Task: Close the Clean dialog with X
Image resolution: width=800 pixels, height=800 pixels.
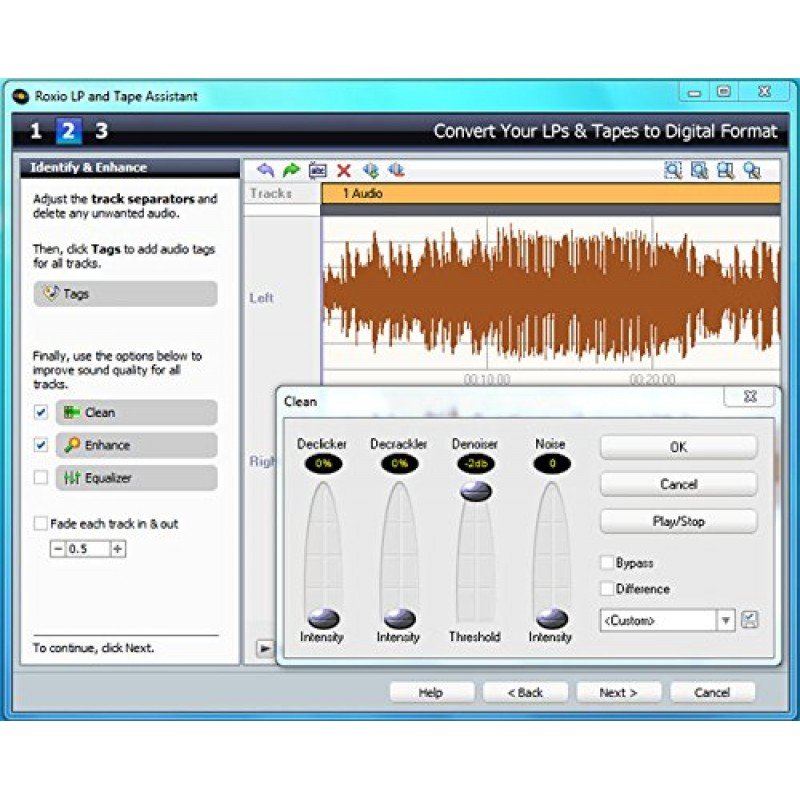Action: [x=750, y=396]
